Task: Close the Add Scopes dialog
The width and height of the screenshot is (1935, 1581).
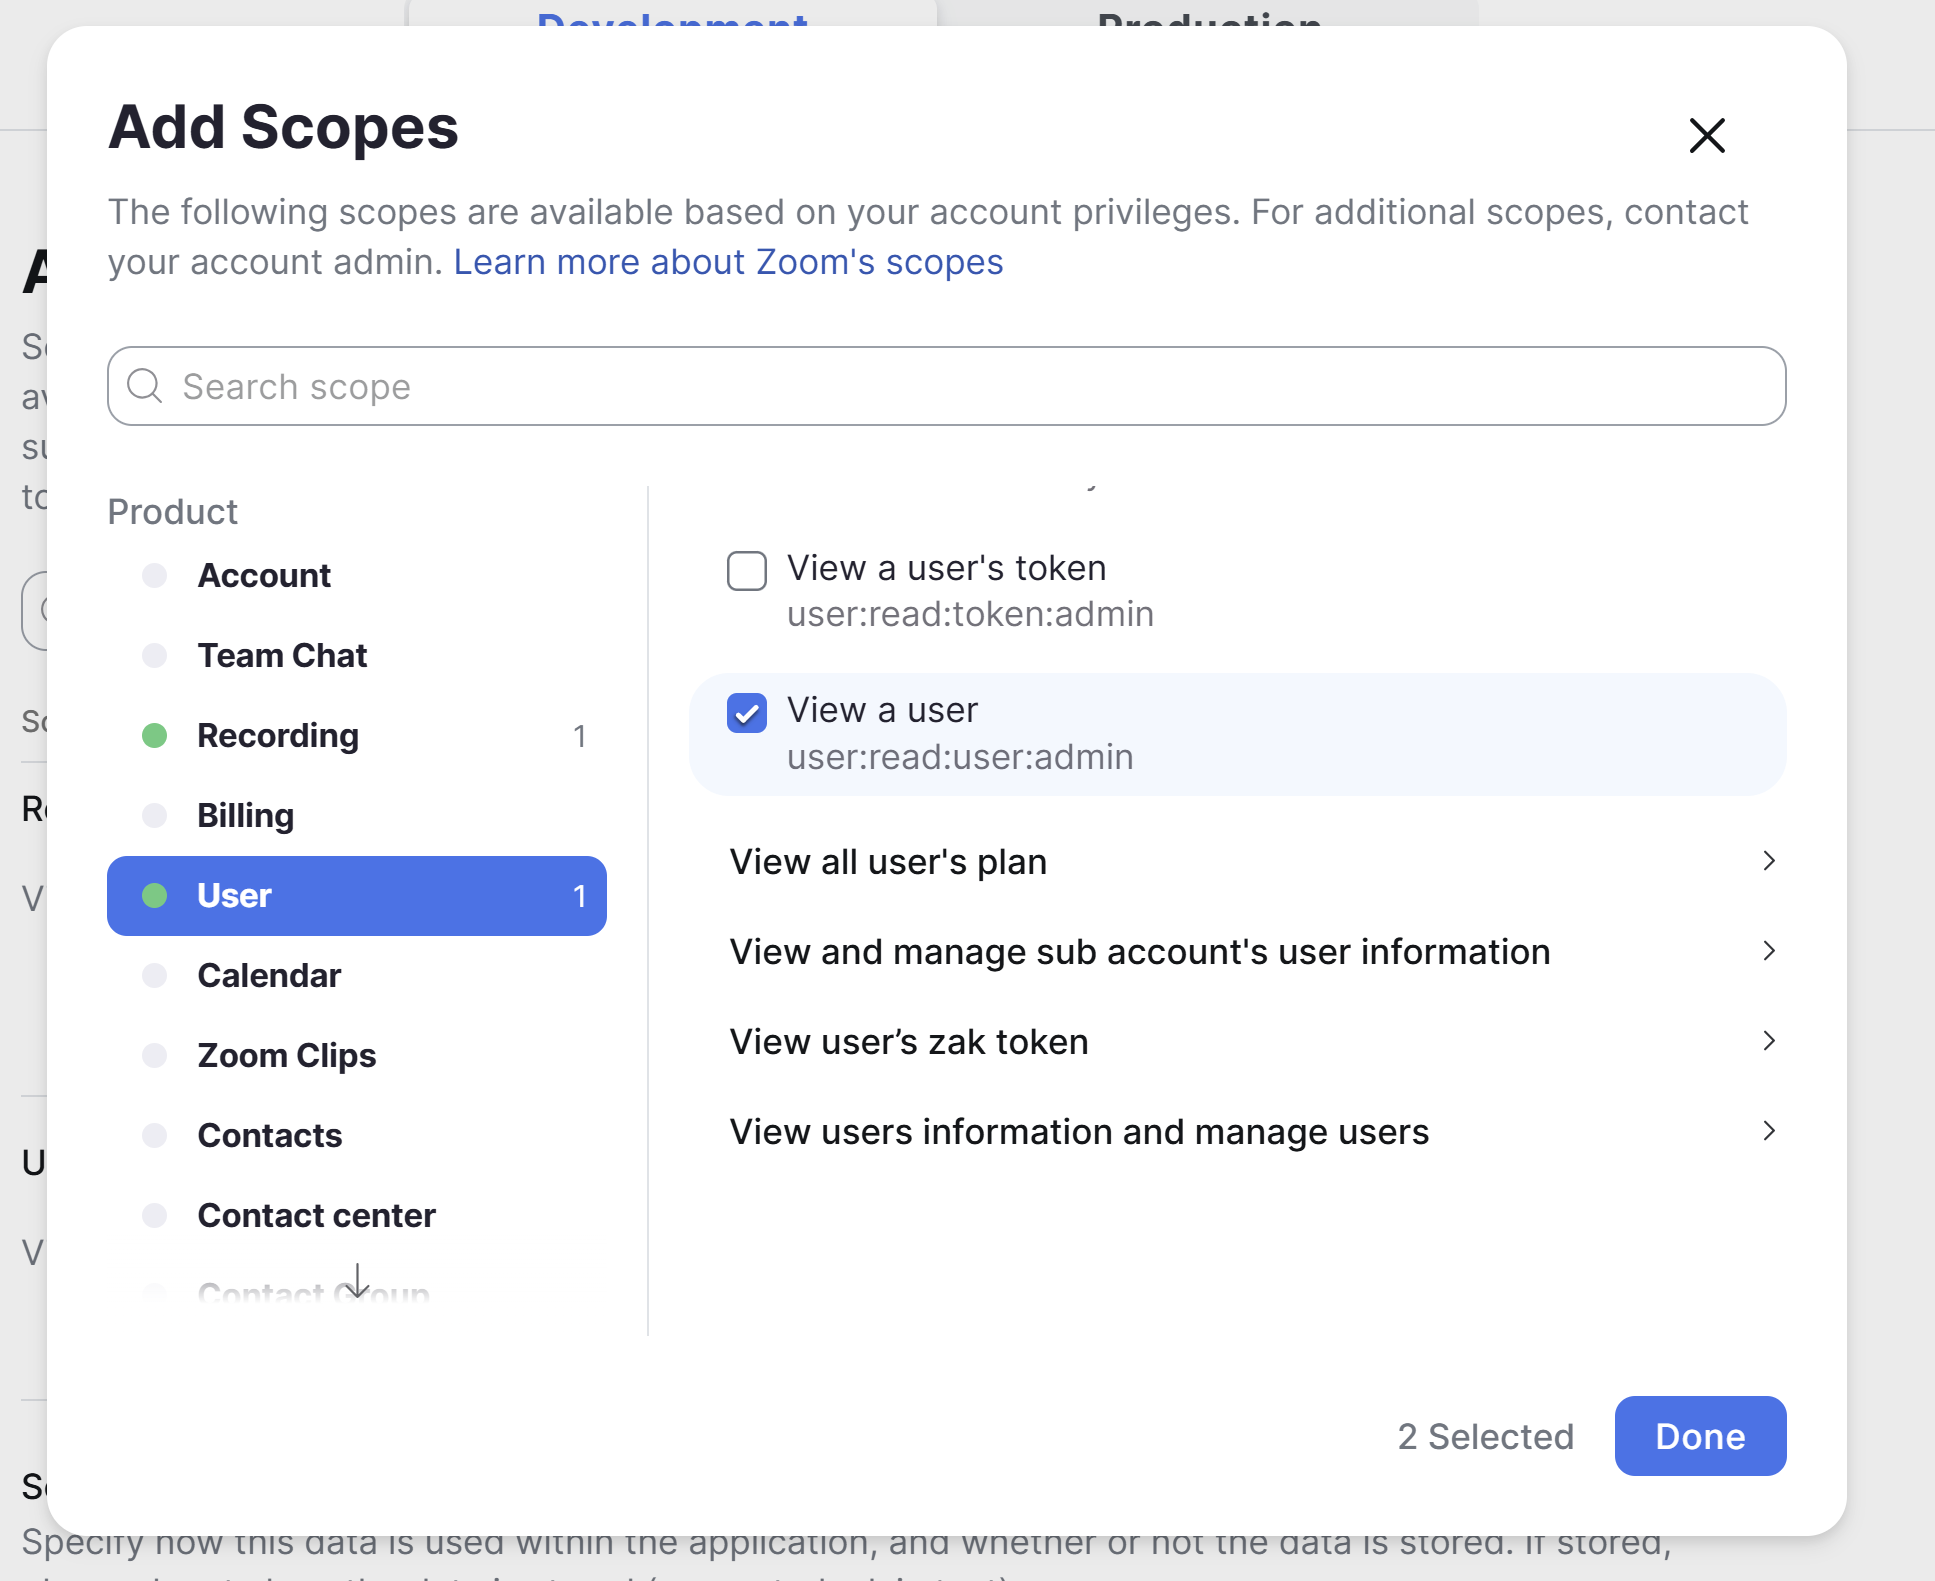Action: pos(1706,136)
